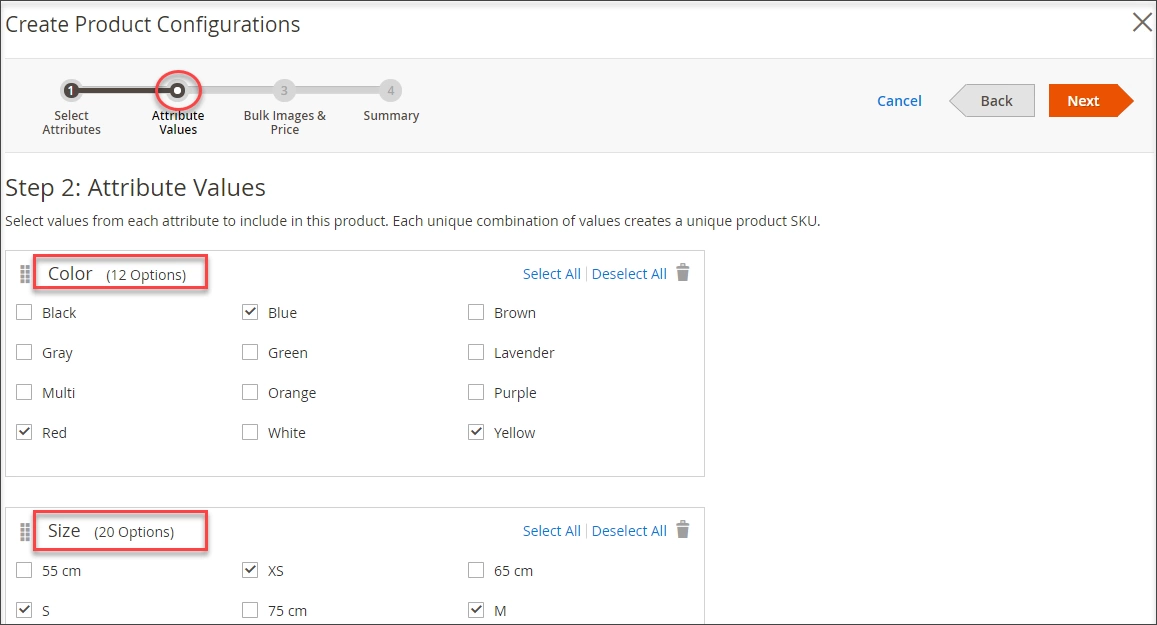Check the Multi color option

tap(24, 392)
